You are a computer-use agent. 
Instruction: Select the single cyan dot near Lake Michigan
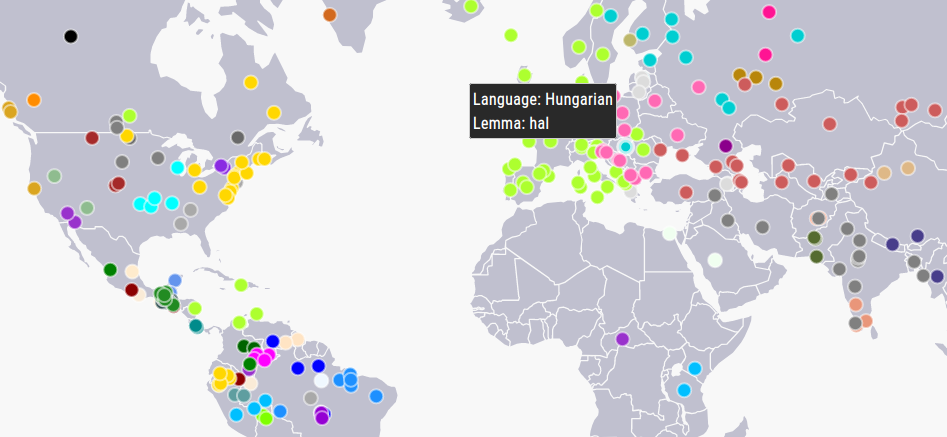point(178,167)
